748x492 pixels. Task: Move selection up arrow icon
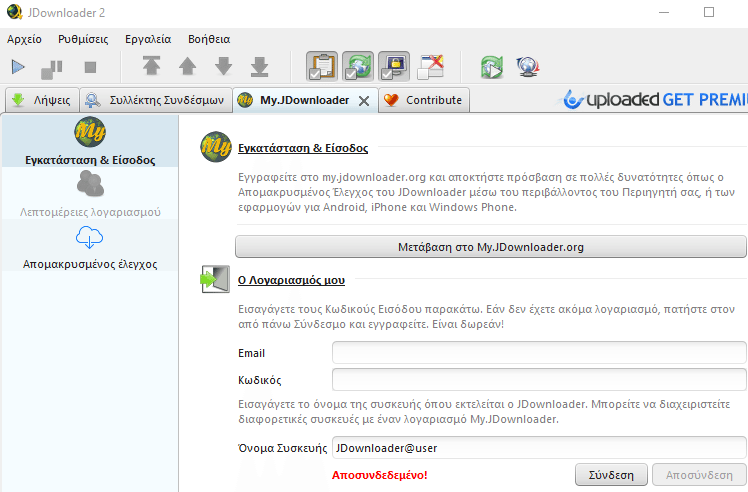(187, 66)
